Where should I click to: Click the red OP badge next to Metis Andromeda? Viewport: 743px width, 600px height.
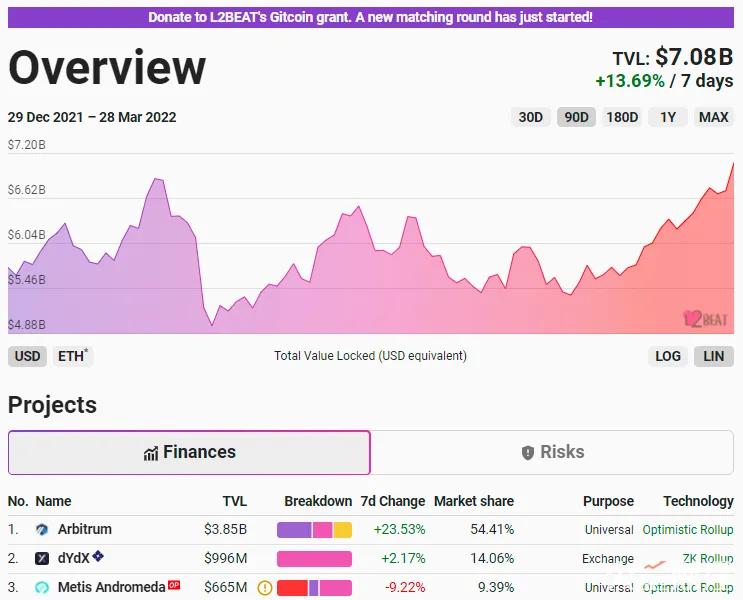(174, 585)
